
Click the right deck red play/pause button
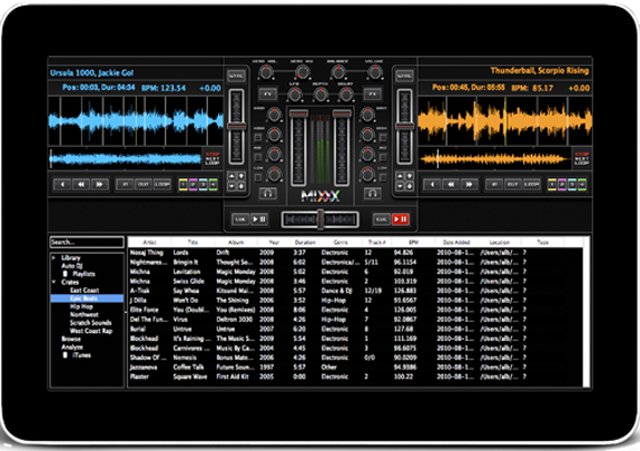point(401,217)
